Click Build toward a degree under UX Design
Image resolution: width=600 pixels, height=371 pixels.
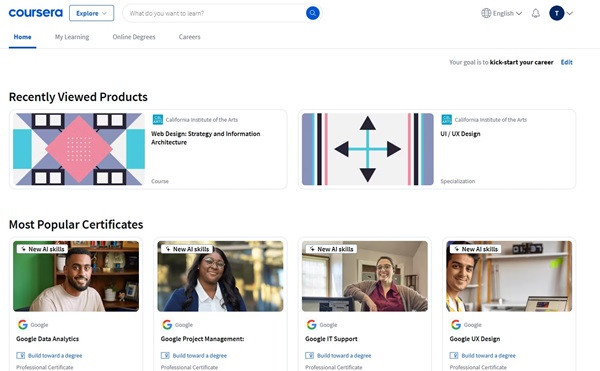(489, 356)
